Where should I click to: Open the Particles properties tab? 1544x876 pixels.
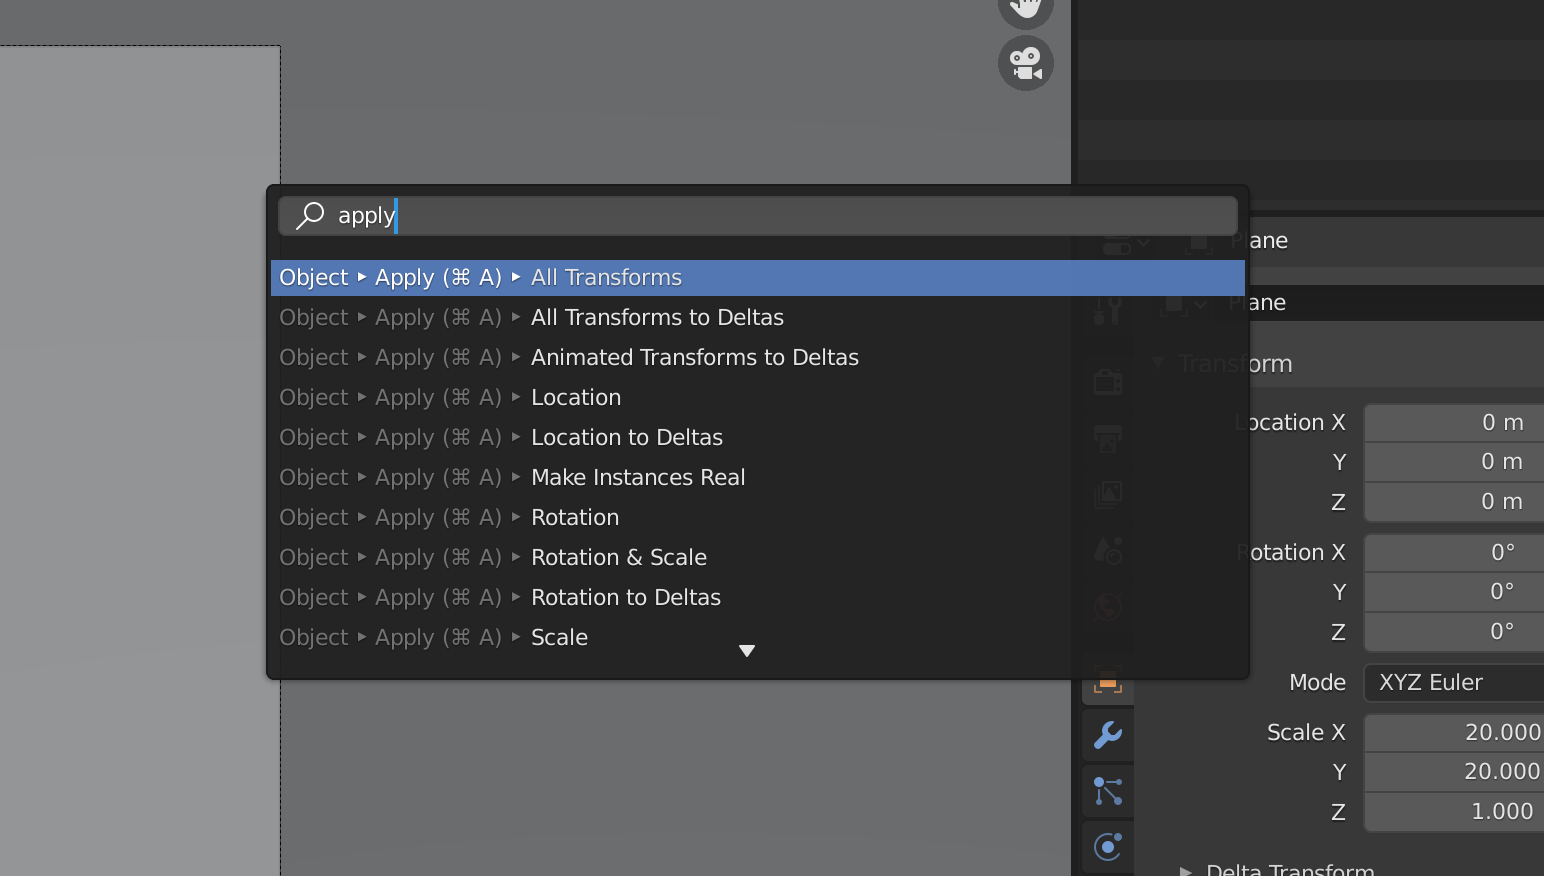(x=1108, y=791)
